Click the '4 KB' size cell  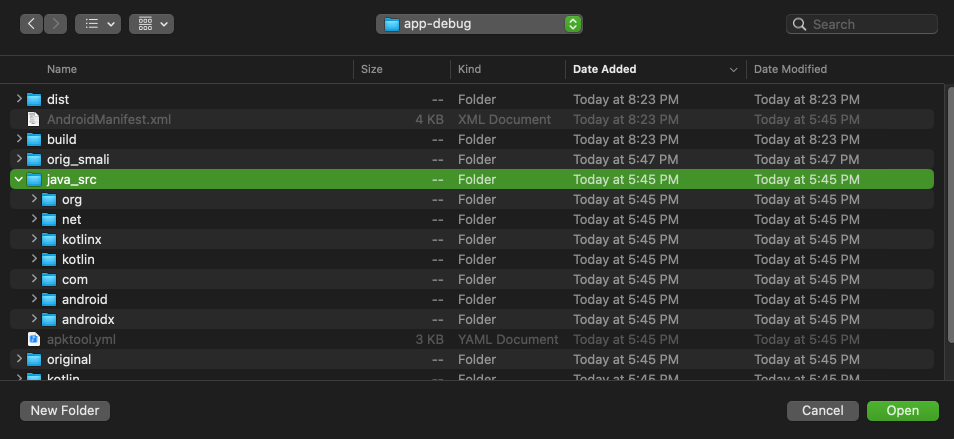(430, 119)
